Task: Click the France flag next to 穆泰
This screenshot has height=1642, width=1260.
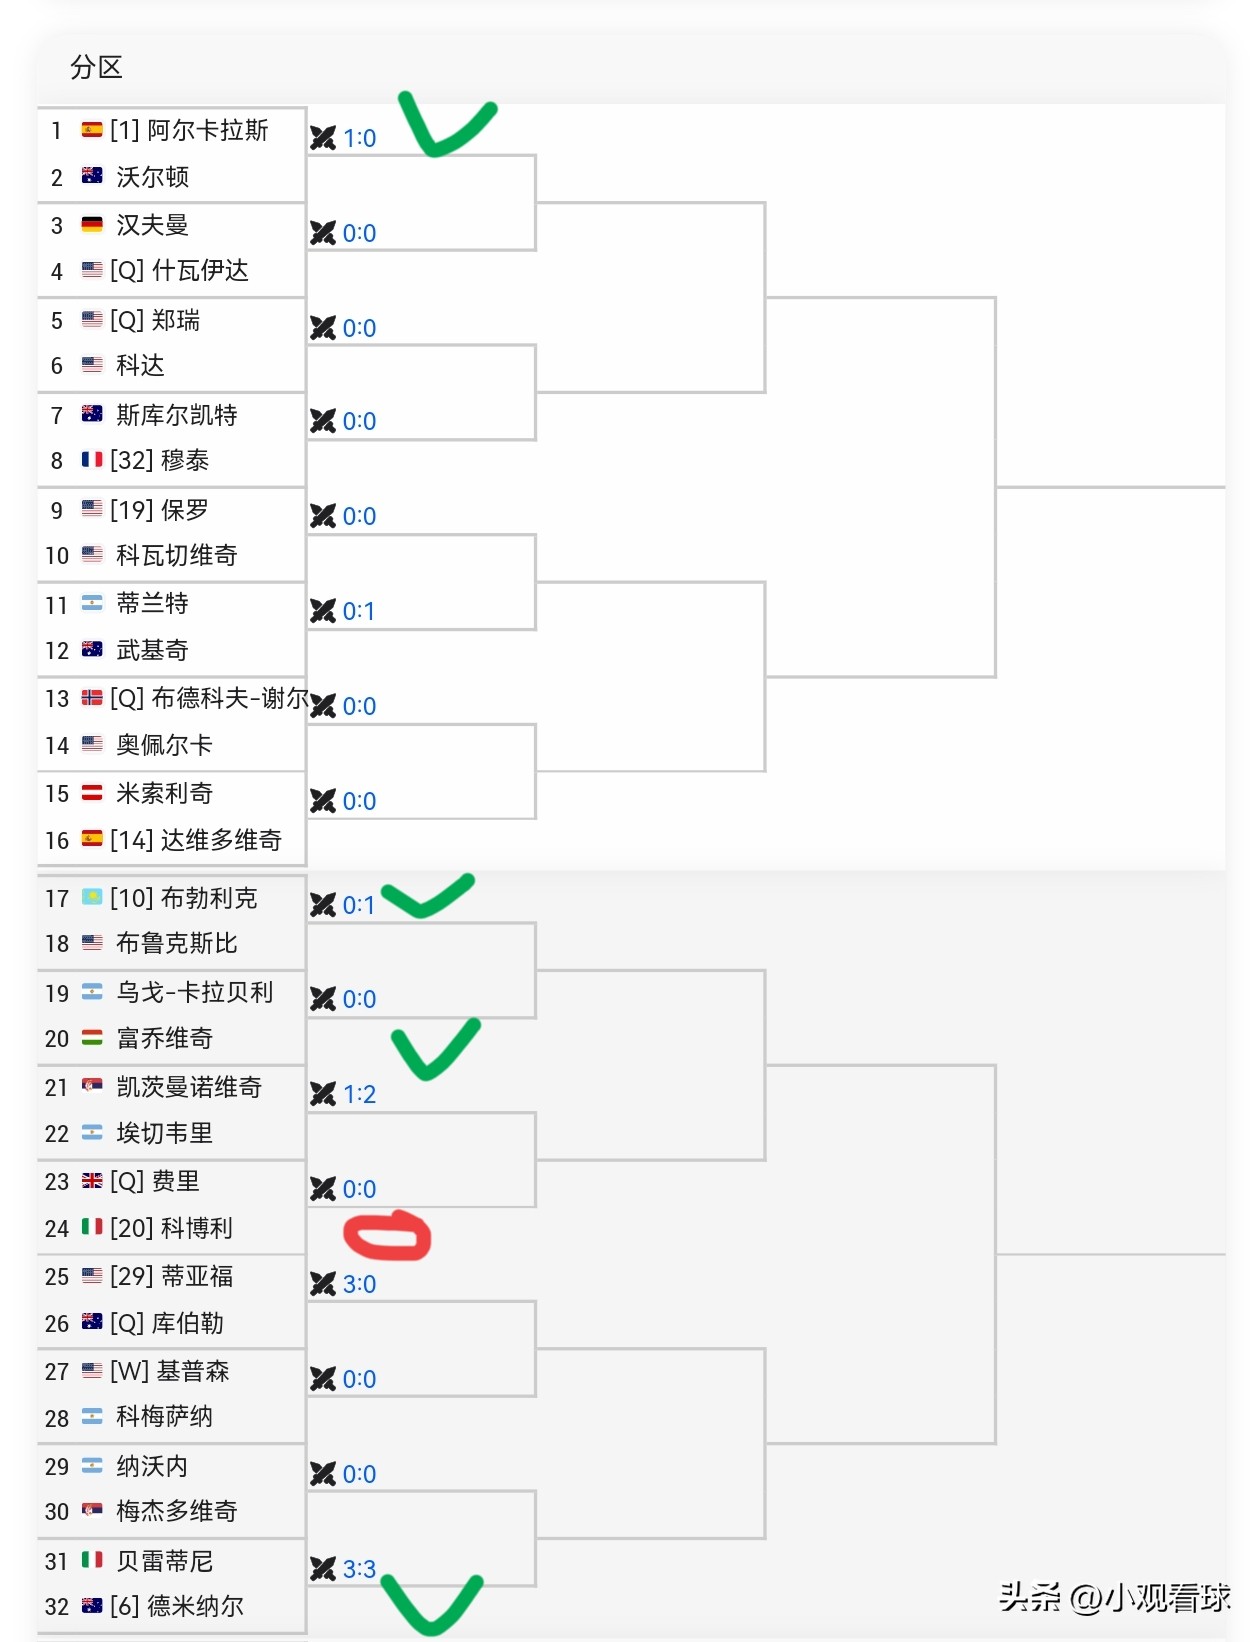Action: [92, 460]
